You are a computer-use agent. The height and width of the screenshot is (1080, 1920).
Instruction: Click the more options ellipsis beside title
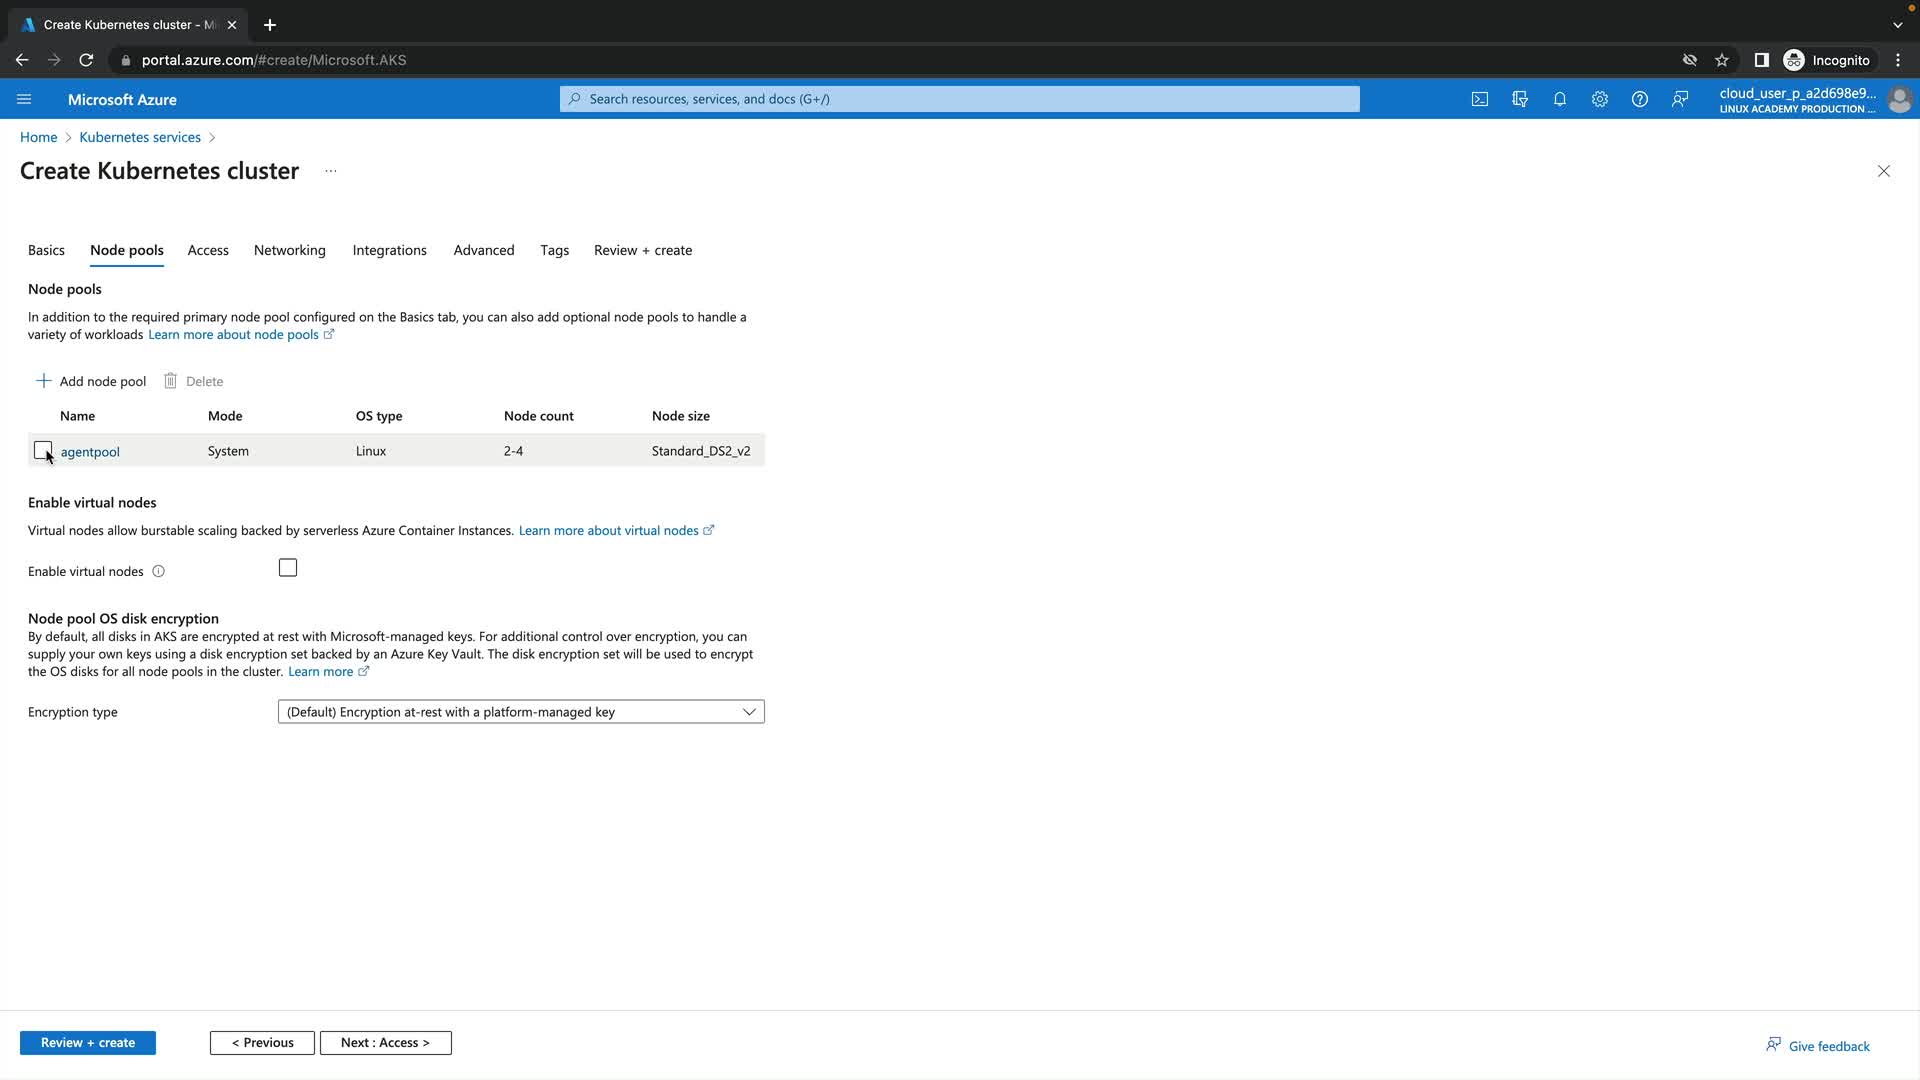(x=330, y=171)
